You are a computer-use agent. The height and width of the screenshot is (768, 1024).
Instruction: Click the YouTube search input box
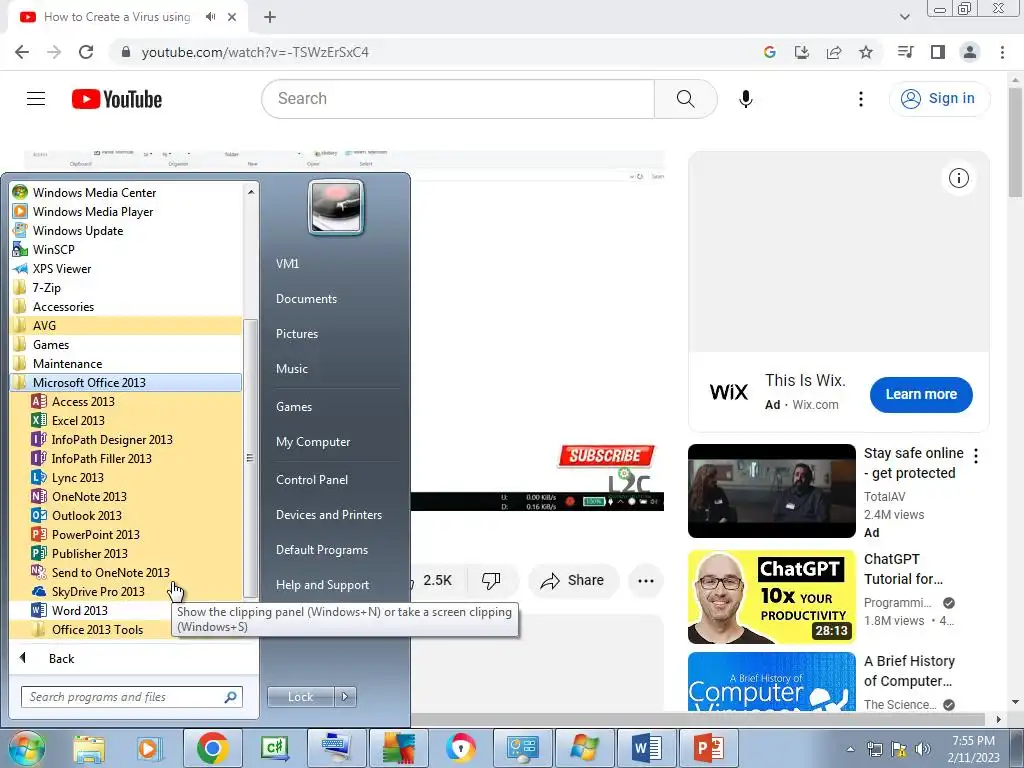click(x=458, y=99)
